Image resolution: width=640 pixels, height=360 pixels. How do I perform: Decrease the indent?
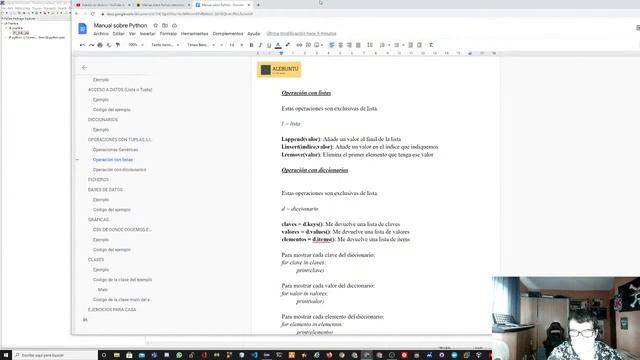tap(411, 45)
